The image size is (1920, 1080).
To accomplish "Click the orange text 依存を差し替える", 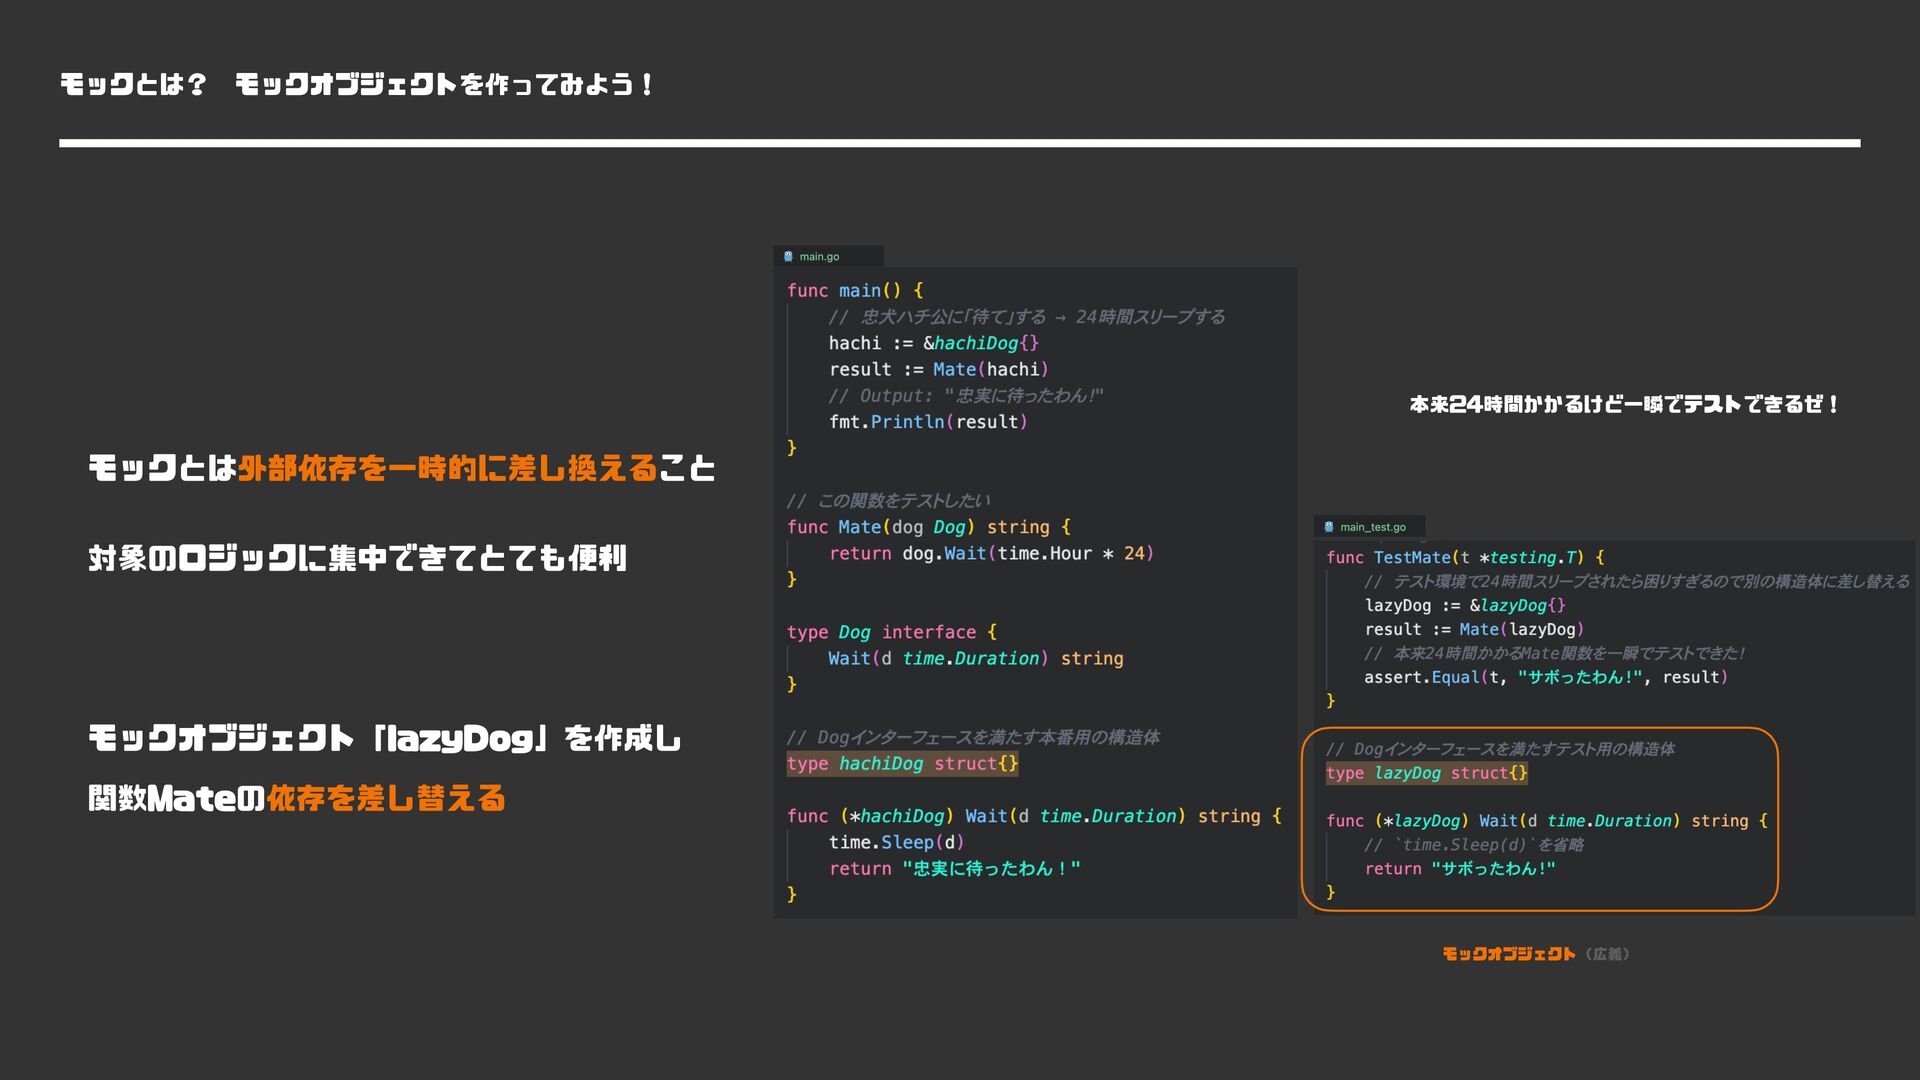I will 386,799.
